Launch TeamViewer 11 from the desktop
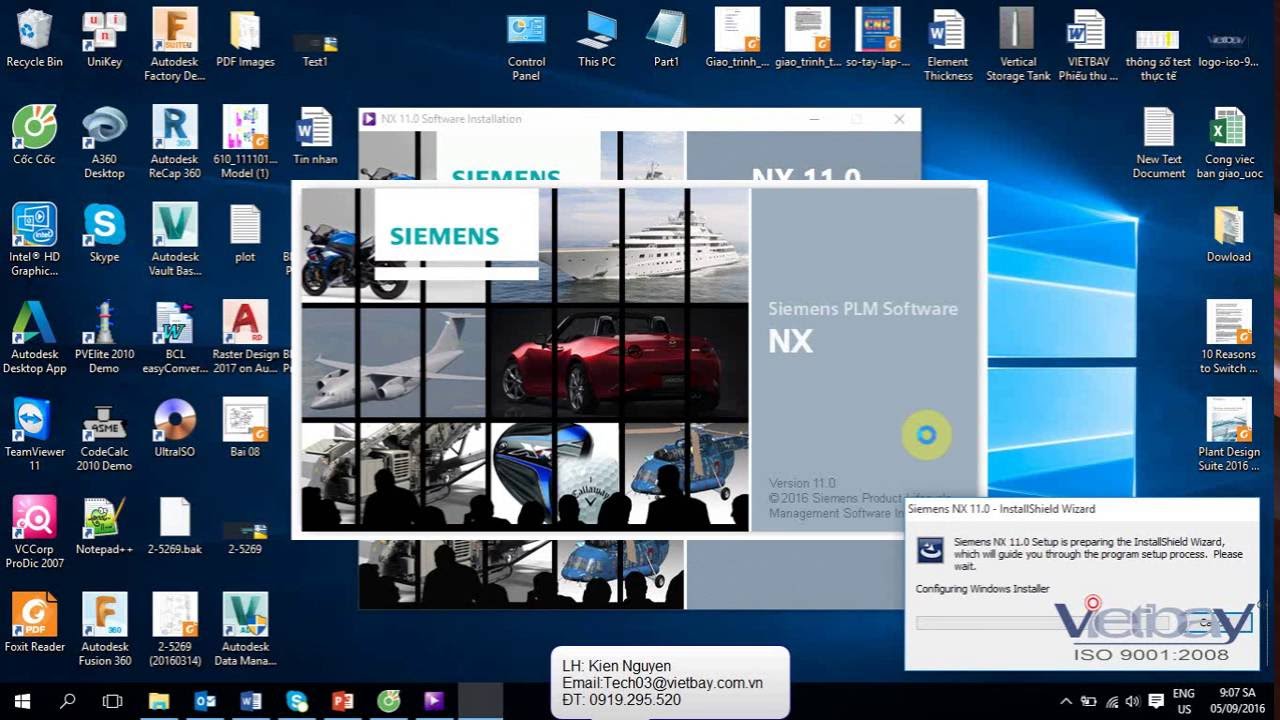Image resolution: width=1280 pixels, height=720 pixels. [34, 435]
